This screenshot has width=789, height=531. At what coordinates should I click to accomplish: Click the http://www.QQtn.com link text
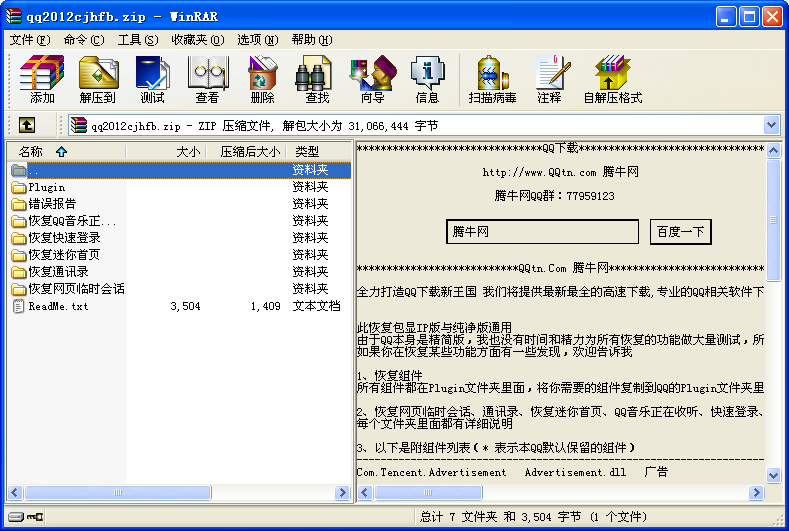[x=539, y=173]
